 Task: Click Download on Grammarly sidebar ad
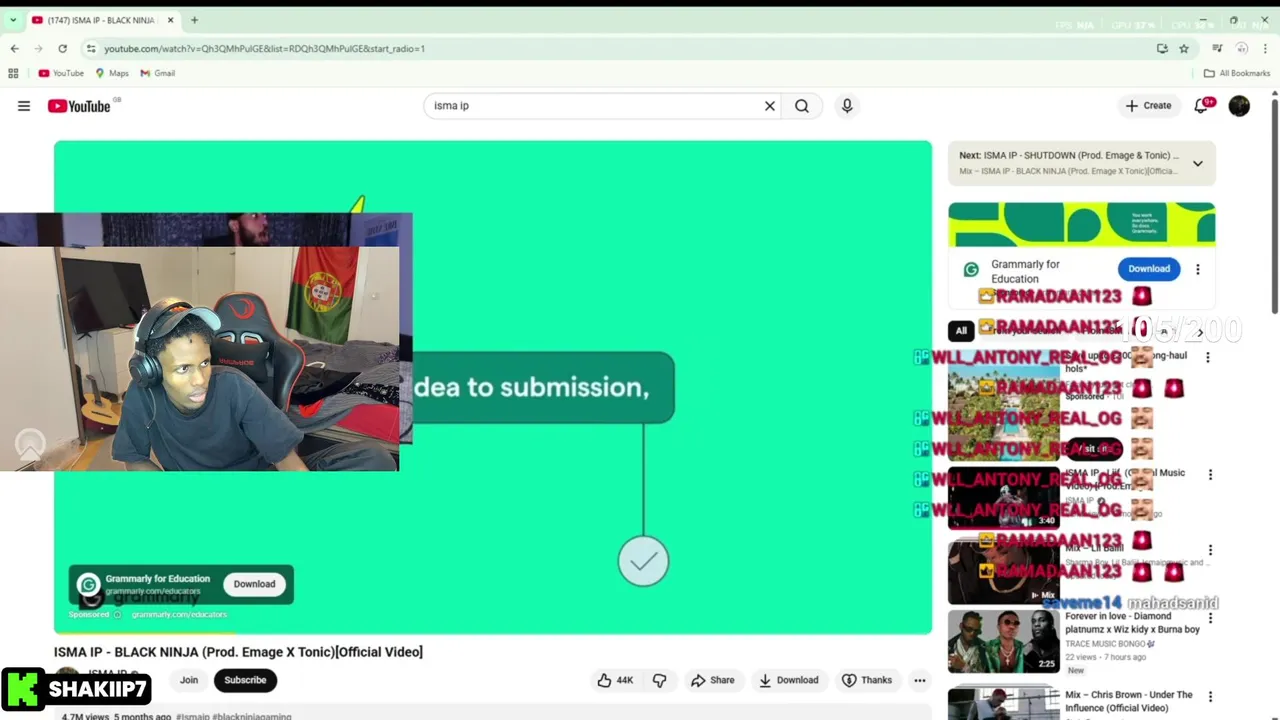coord(1149,269)
